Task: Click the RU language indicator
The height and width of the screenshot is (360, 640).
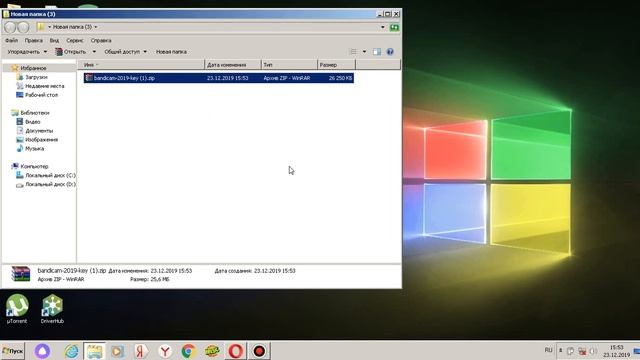Action: (x=548, y=350)
